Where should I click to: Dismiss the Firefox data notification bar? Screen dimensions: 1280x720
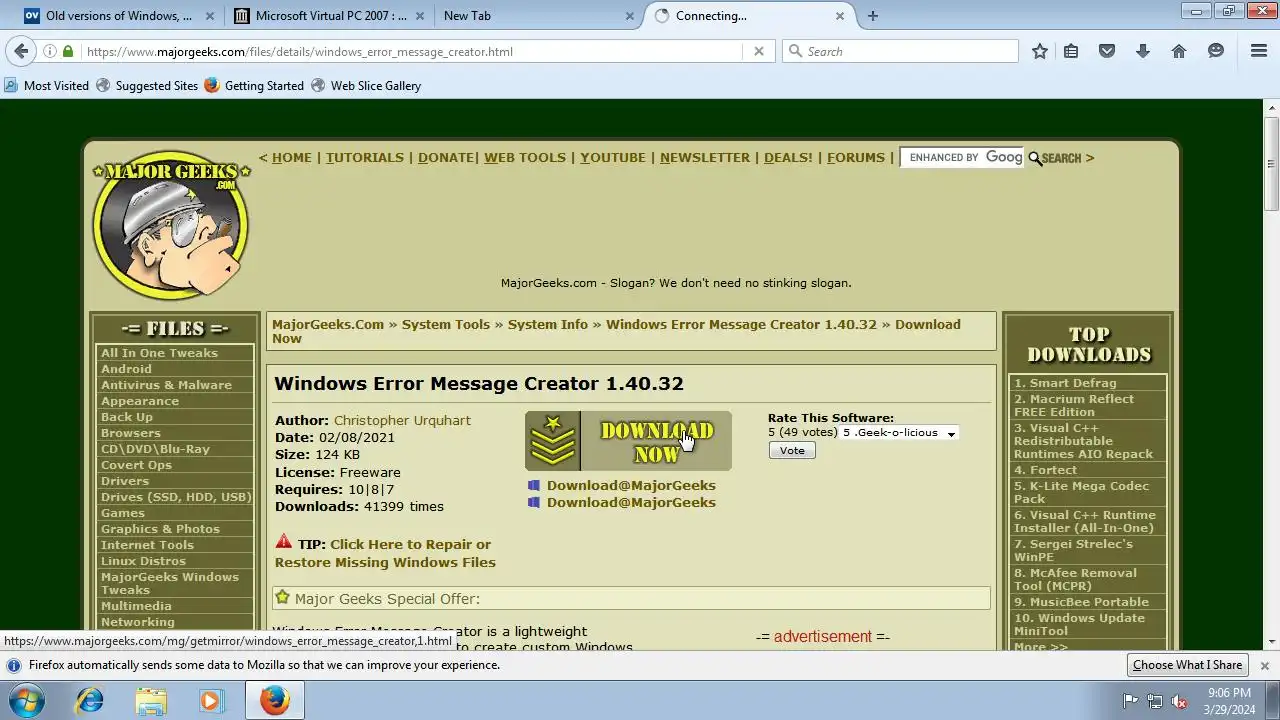pos(1264,665)
